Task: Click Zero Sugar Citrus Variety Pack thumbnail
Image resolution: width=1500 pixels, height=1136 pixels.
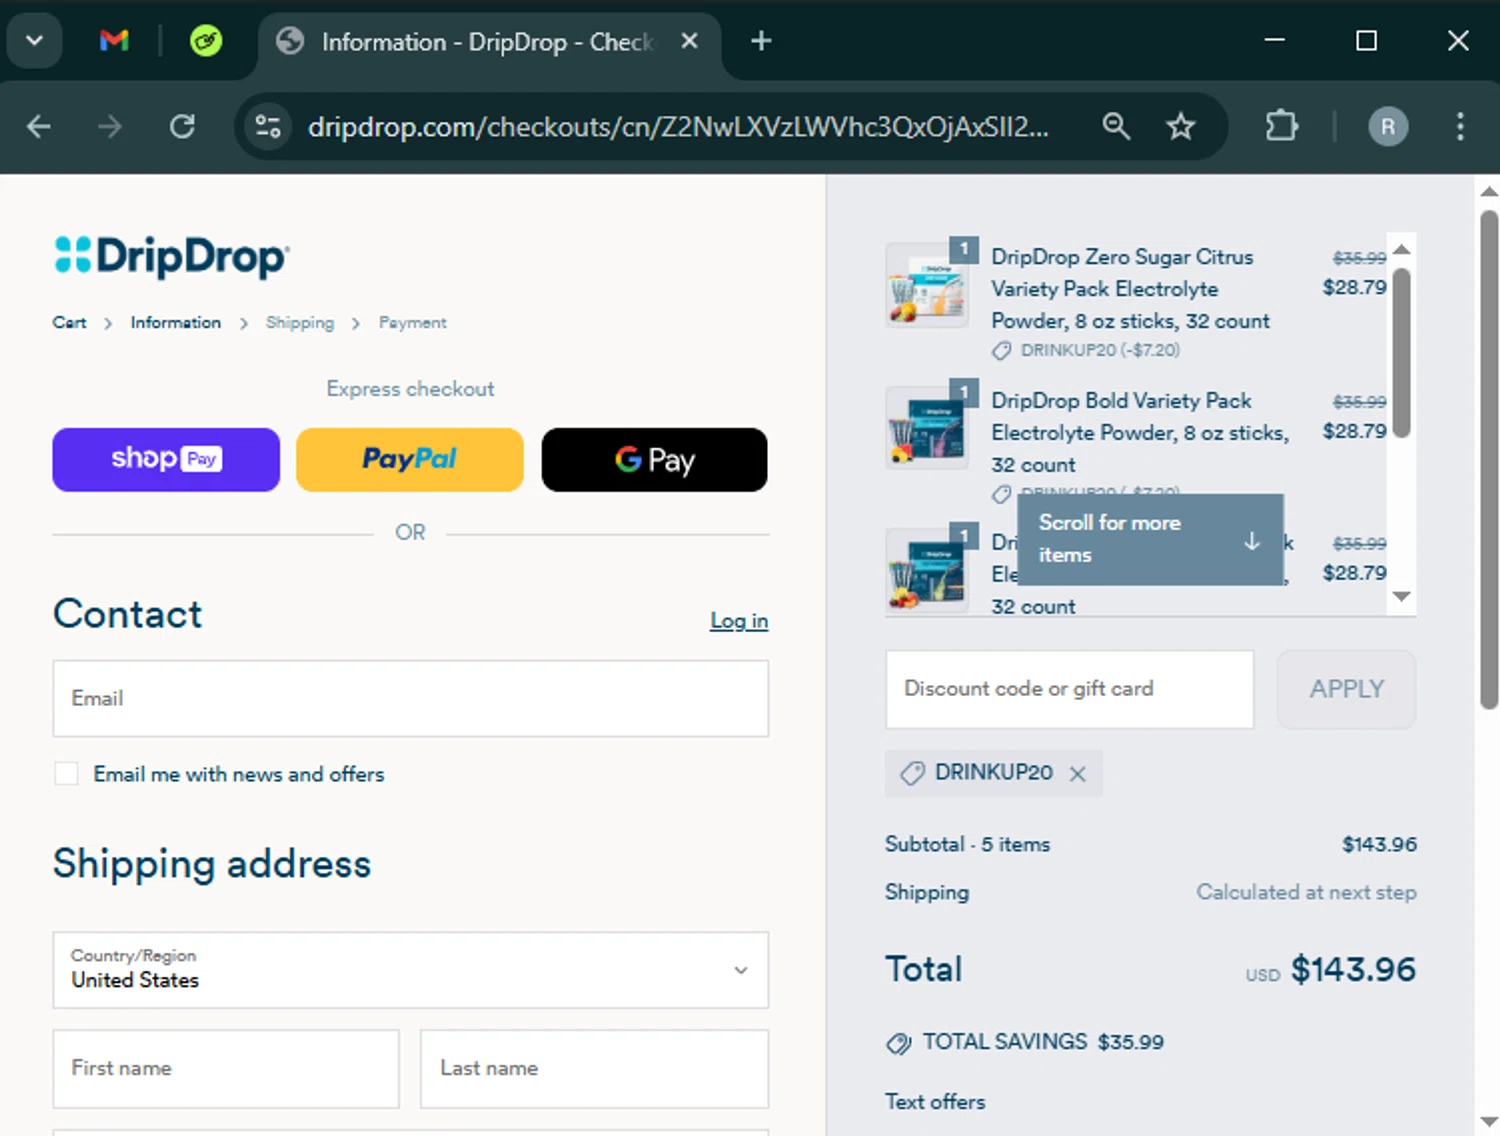Action: 927,286
